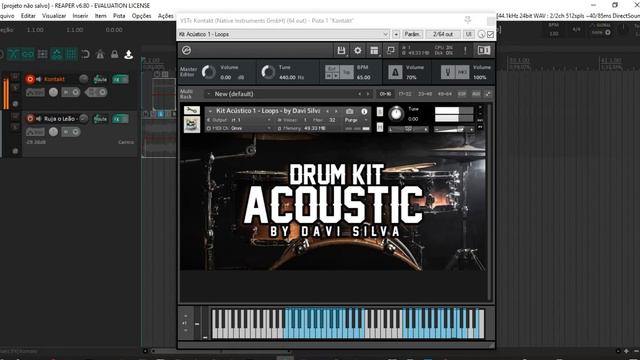This screenshot has height=360, width=640.
Task: Open the Pista menu
Action: (x=119, y=16)
